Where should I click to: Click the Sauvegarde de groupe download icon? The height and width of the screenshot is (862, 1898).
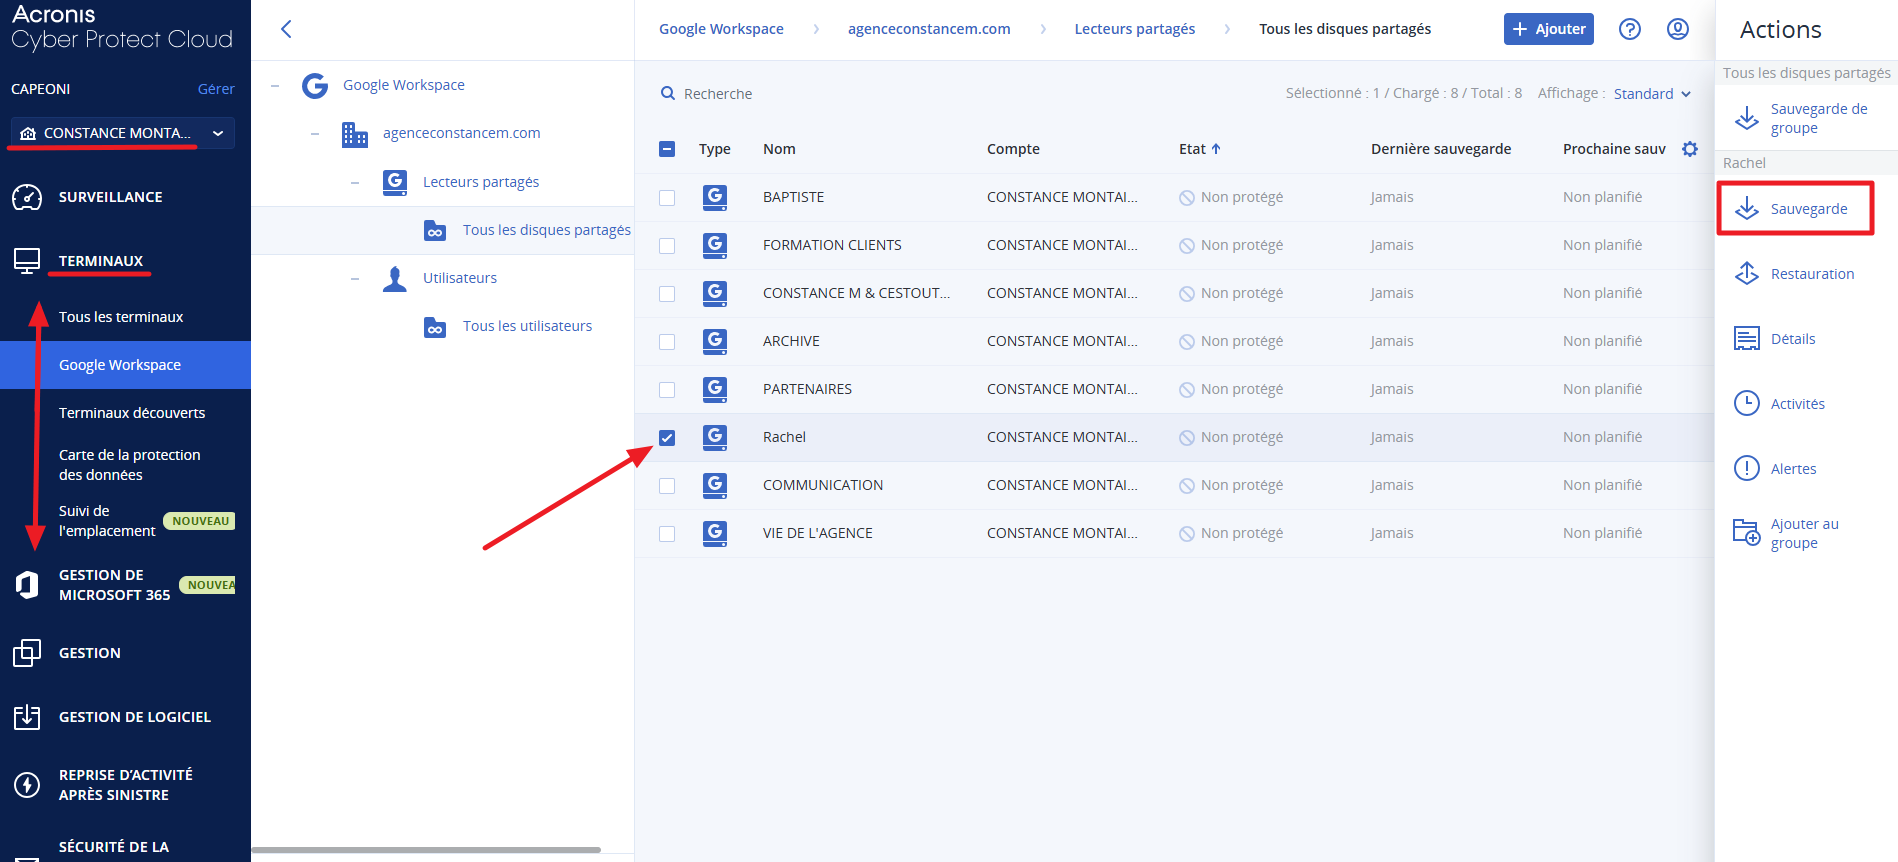point(1747,118)
